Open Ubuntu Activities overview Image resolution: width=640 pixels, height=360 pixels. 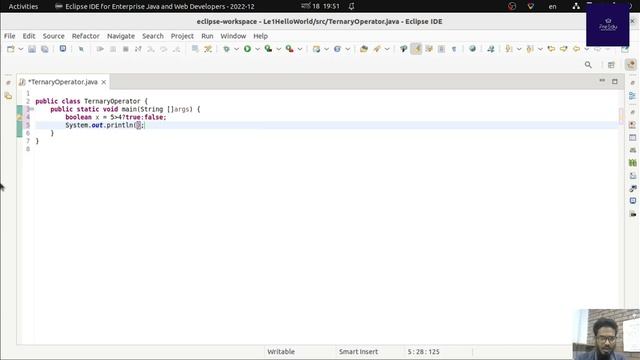23,6
